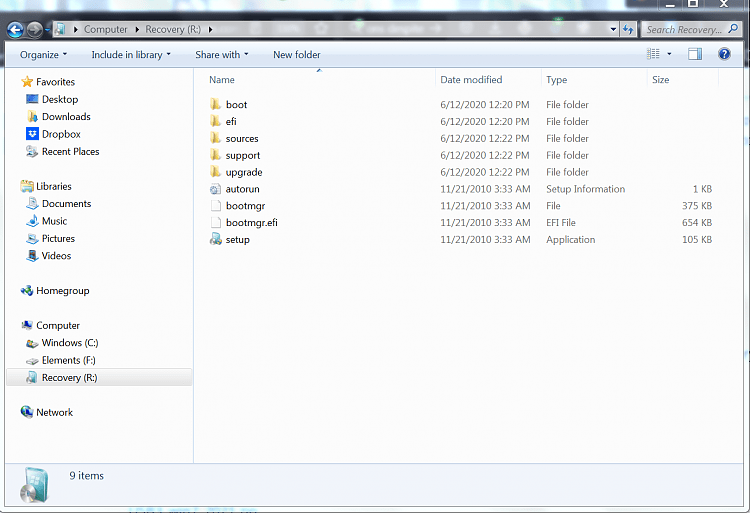Expand the arrow after Recovery (R:) breadcrumb
The width and height of the screenshot is (750, 513).
(210, 30)
